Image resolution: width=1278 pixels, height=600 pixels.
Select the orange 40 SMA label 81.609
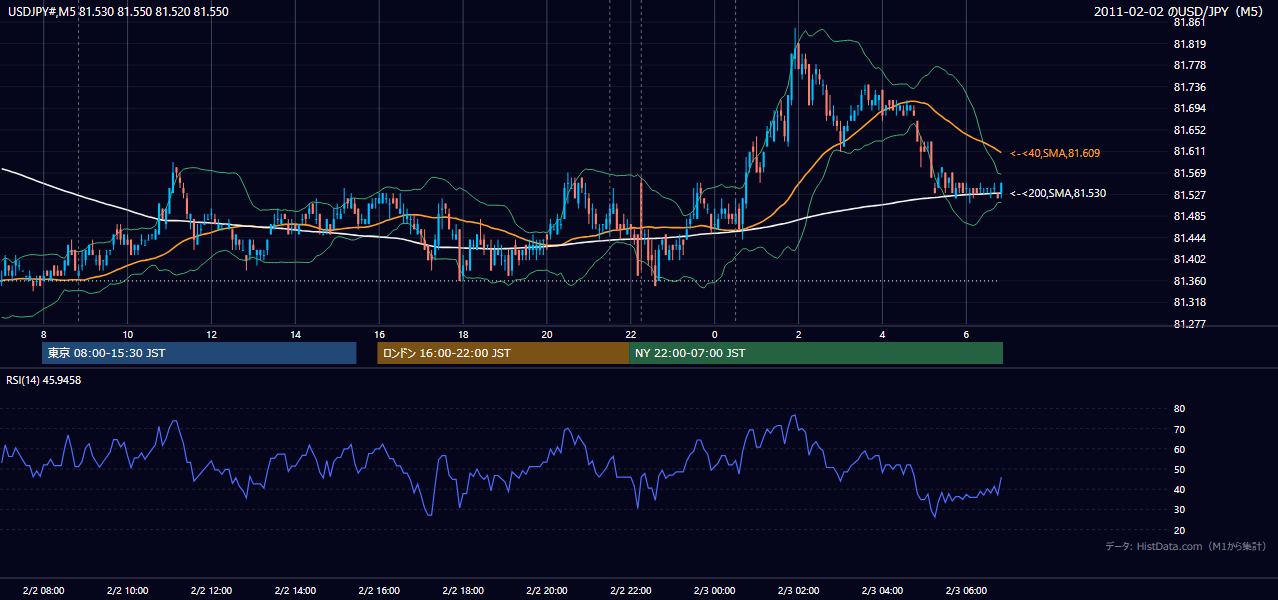[x=1055, y=153]
